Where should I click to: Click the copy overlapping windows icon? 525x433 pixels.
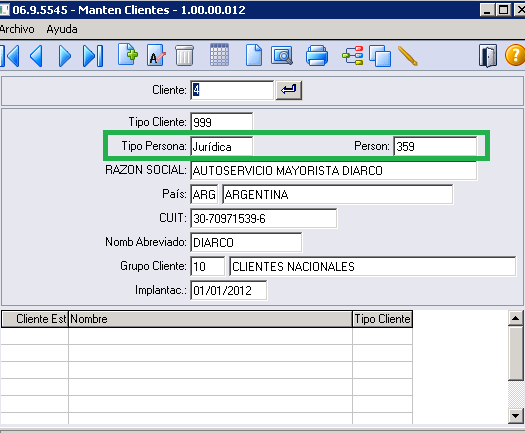380,56
